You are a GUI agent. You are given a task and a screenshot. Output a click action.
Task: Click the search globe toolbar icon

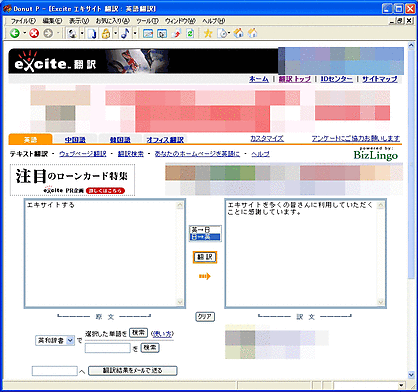[72, 34]
